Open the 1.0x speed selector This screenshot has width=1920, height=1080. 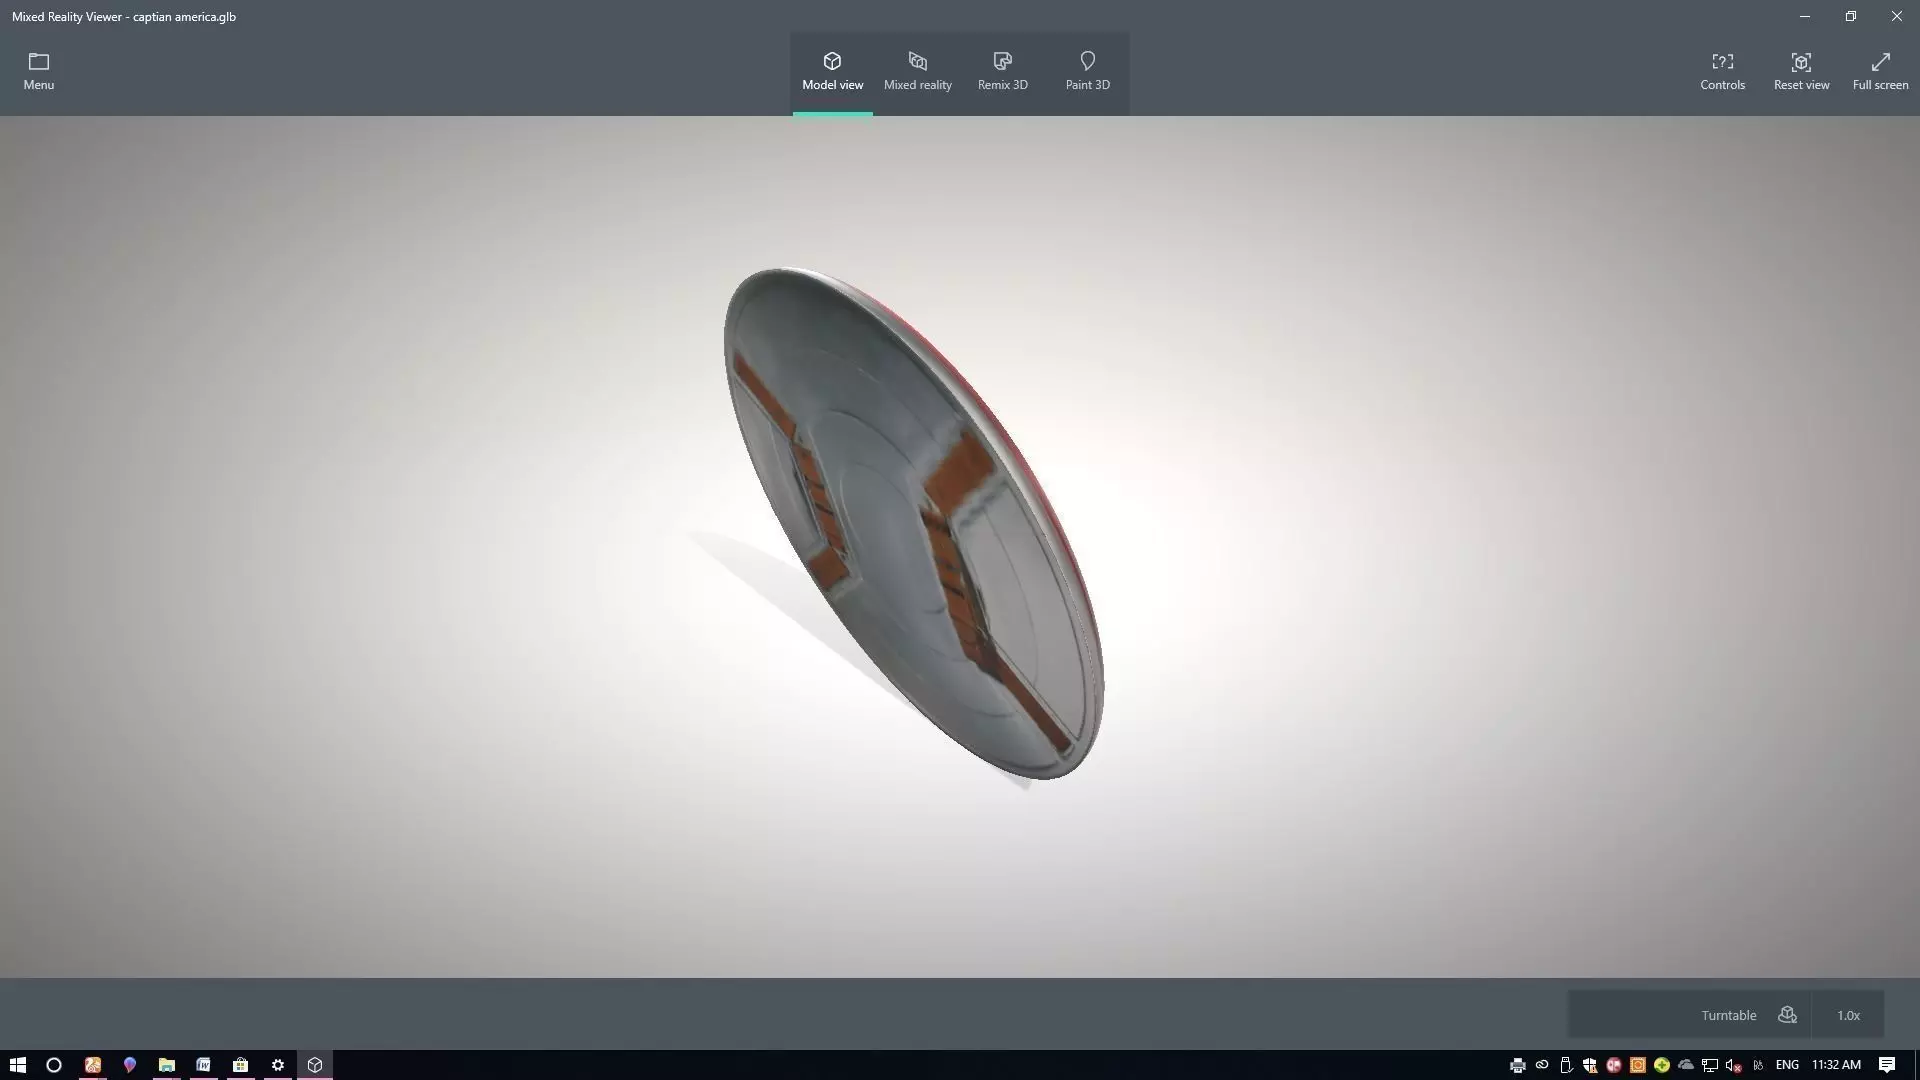(x=1848, y=1015)
